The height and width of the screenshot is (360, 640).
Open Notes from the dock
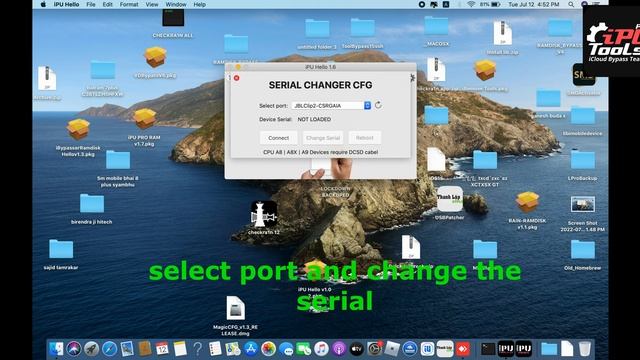180,349
